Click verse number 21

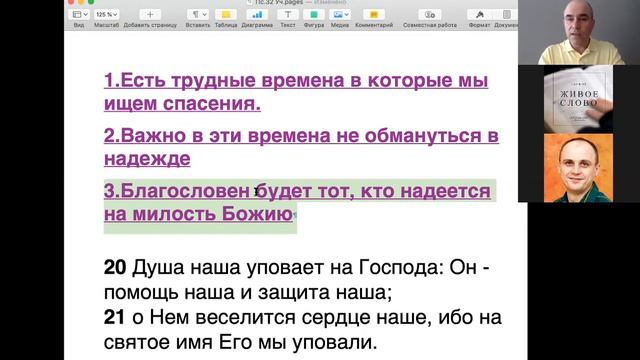(114, 318)
